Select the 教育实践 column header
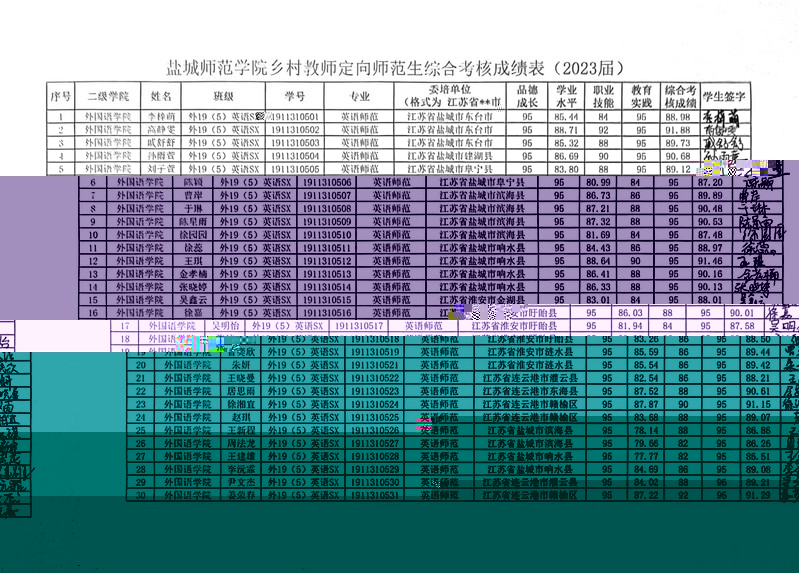The width and height of the screenshot is (799, 573). (641, 96)
